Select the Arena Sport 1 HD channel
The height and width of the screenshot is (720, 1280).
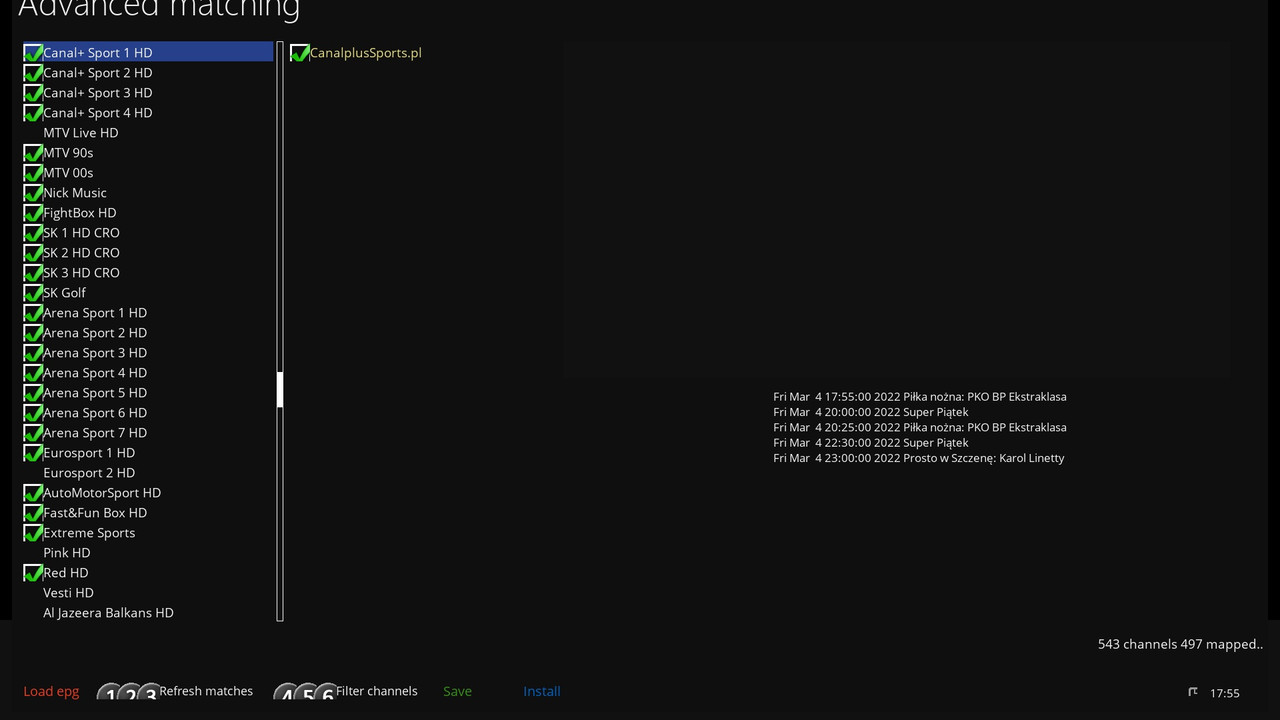click(148, 312)
